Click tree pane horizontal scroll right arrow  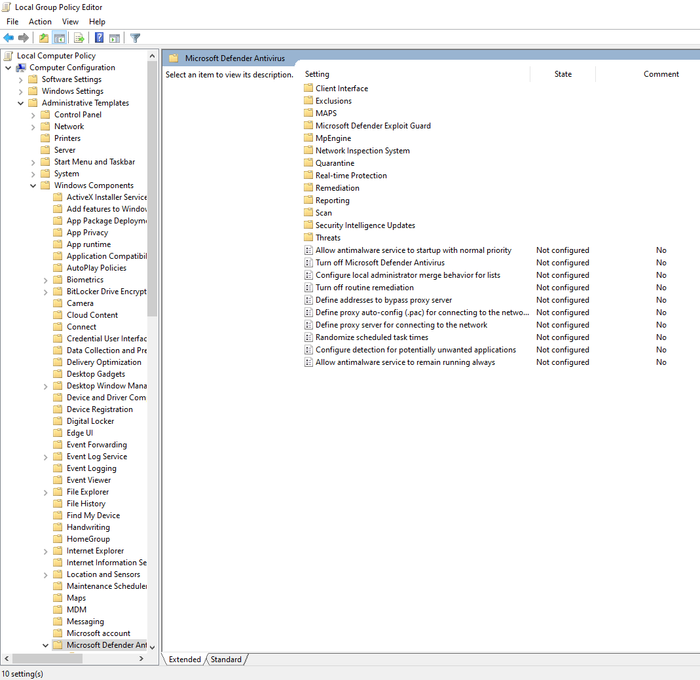[142, 659]
